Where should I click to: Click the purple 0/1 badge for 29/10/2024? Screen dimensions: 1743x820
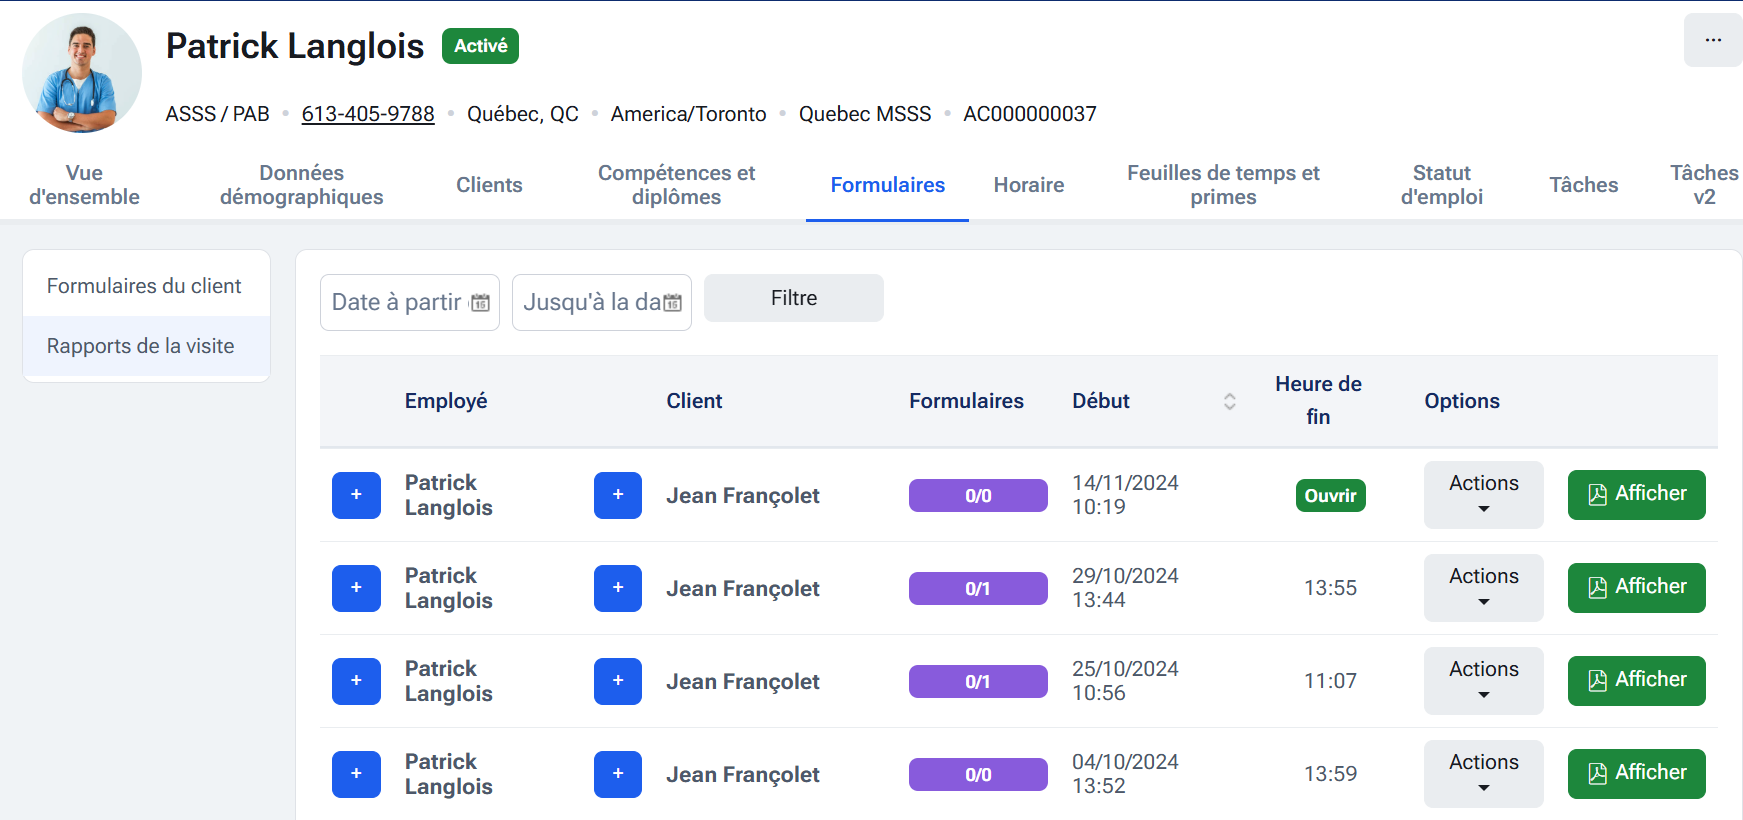(977, 588)
